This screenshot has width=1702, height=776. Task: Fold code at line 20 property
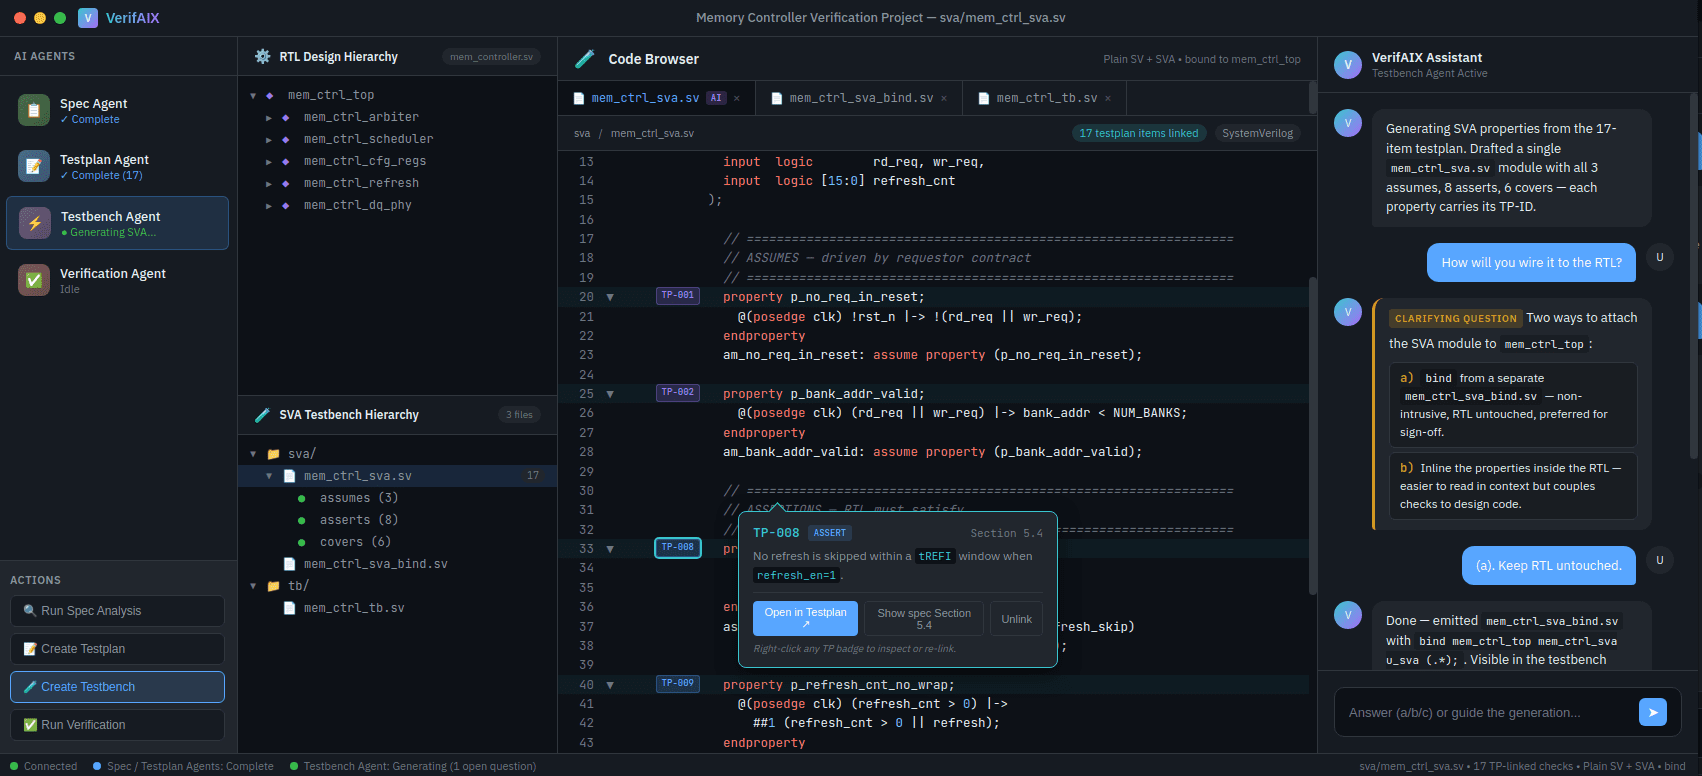coord(610,297)
